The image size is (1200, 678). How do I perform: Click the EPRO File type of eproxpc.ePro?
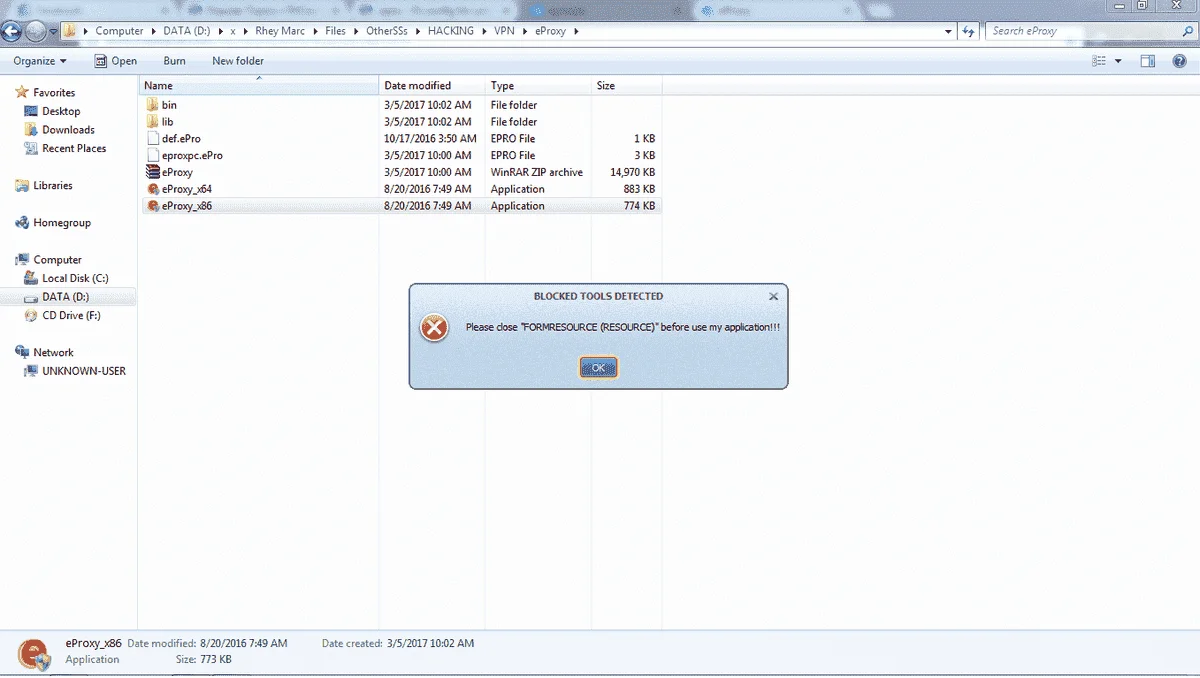coord(512,156)
